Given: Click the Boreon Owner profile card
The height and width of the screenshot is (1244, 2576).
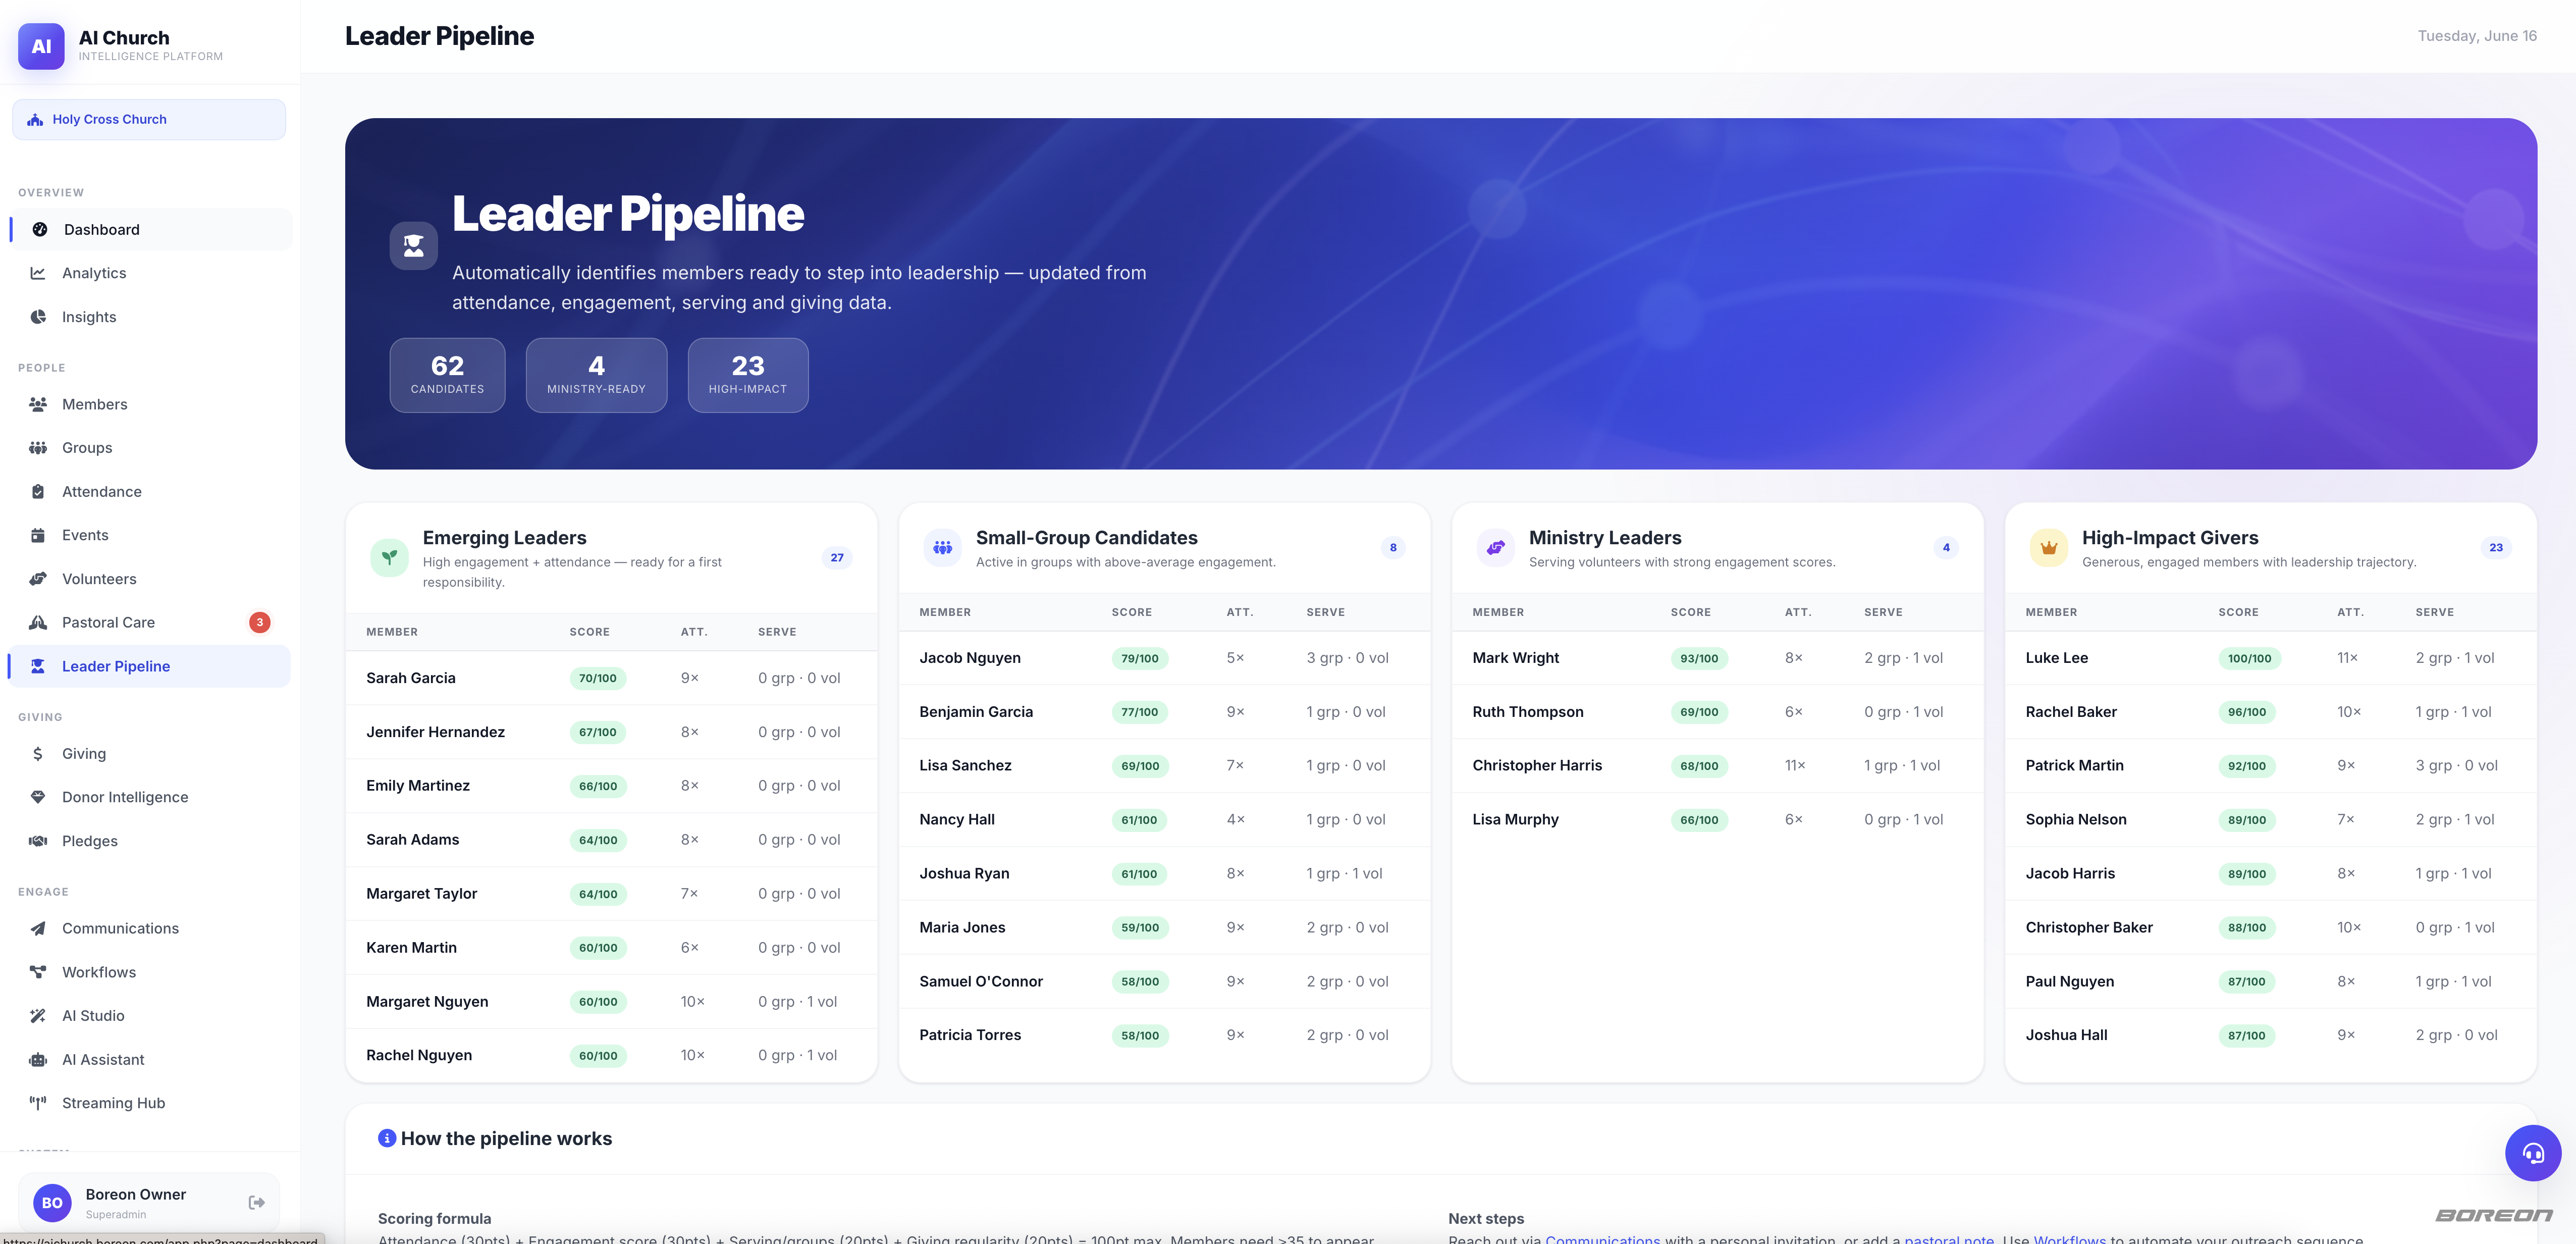Looking at the screenshot, I should coord(149,1203).
